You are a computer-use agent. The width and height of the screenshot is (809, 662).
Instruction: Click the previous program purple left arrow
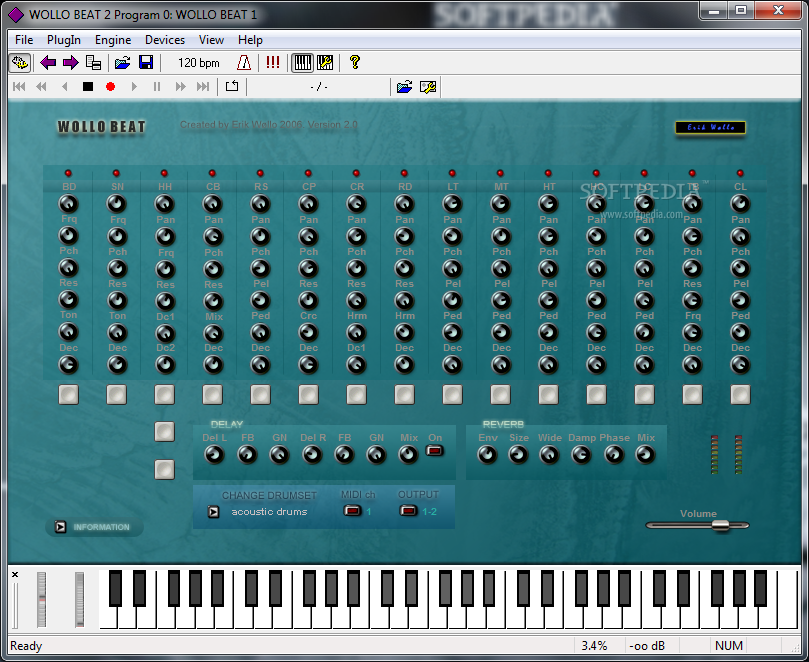pyautogui.click(x=48, y=63)
